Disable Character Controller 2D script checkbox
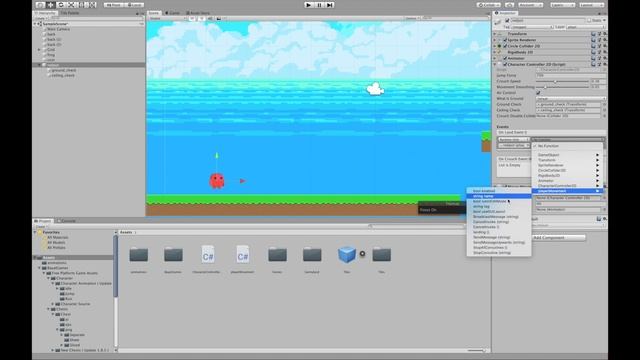 click(505, 64)
